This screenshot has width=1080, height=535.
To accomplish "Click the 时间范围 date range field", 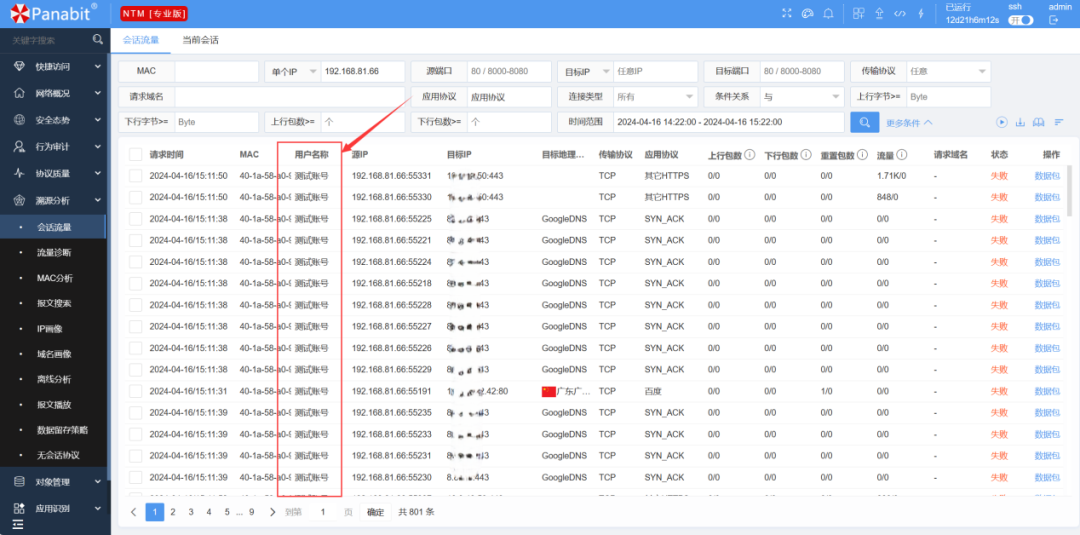I will point(727,122).
